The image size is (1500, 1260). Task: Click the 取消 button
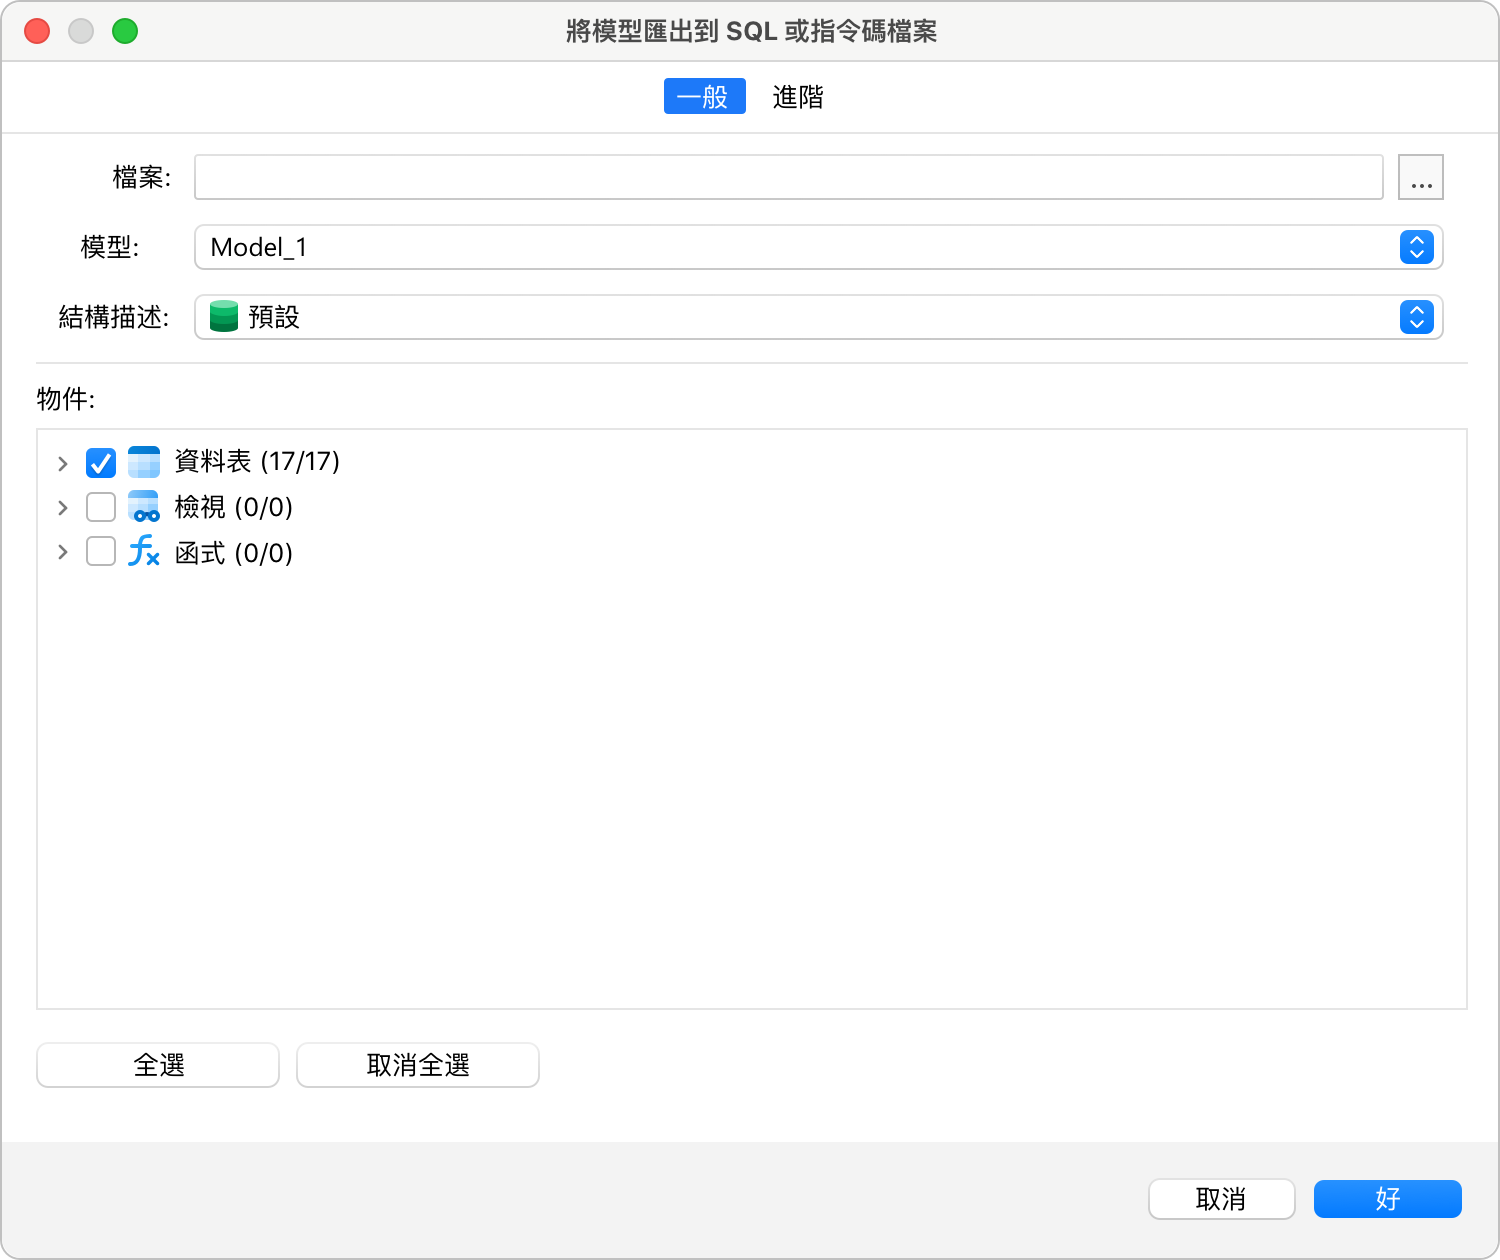click(1222, 1199)
